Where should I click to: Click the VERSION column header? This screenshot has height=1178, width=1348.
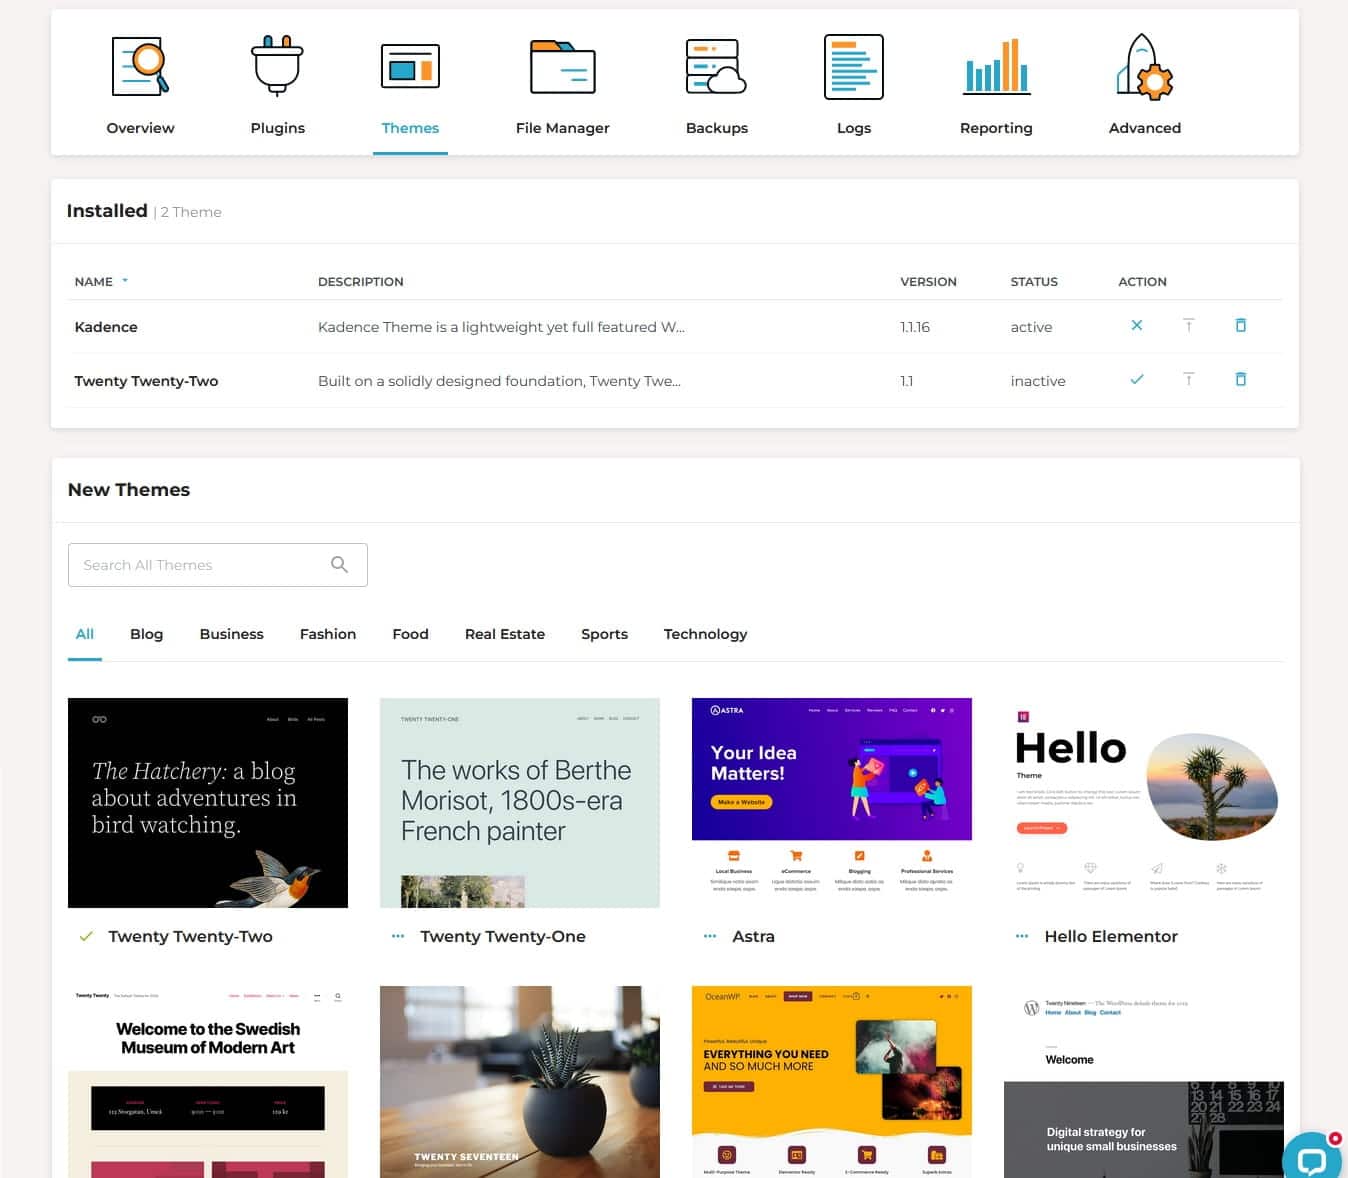[x=928, y=282]
